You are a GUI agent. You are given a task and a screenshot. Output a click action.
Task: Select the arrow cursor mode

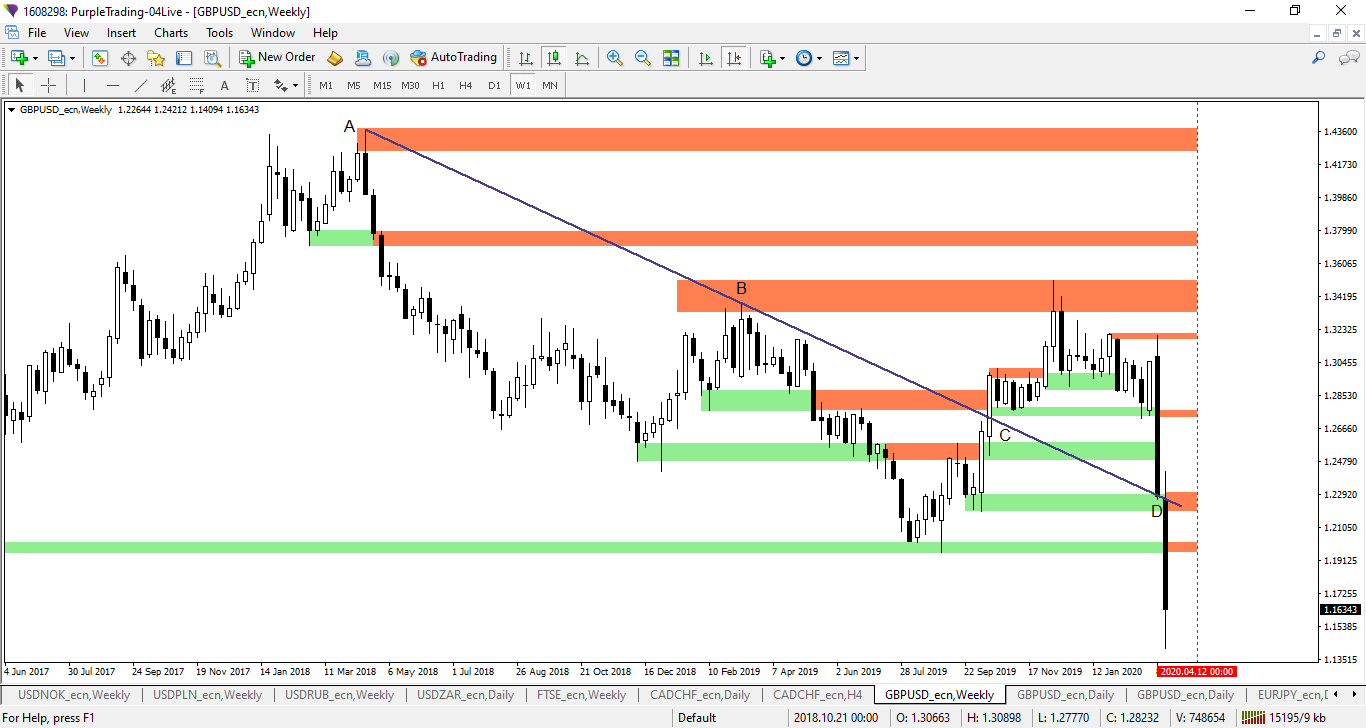pos(20,85)
